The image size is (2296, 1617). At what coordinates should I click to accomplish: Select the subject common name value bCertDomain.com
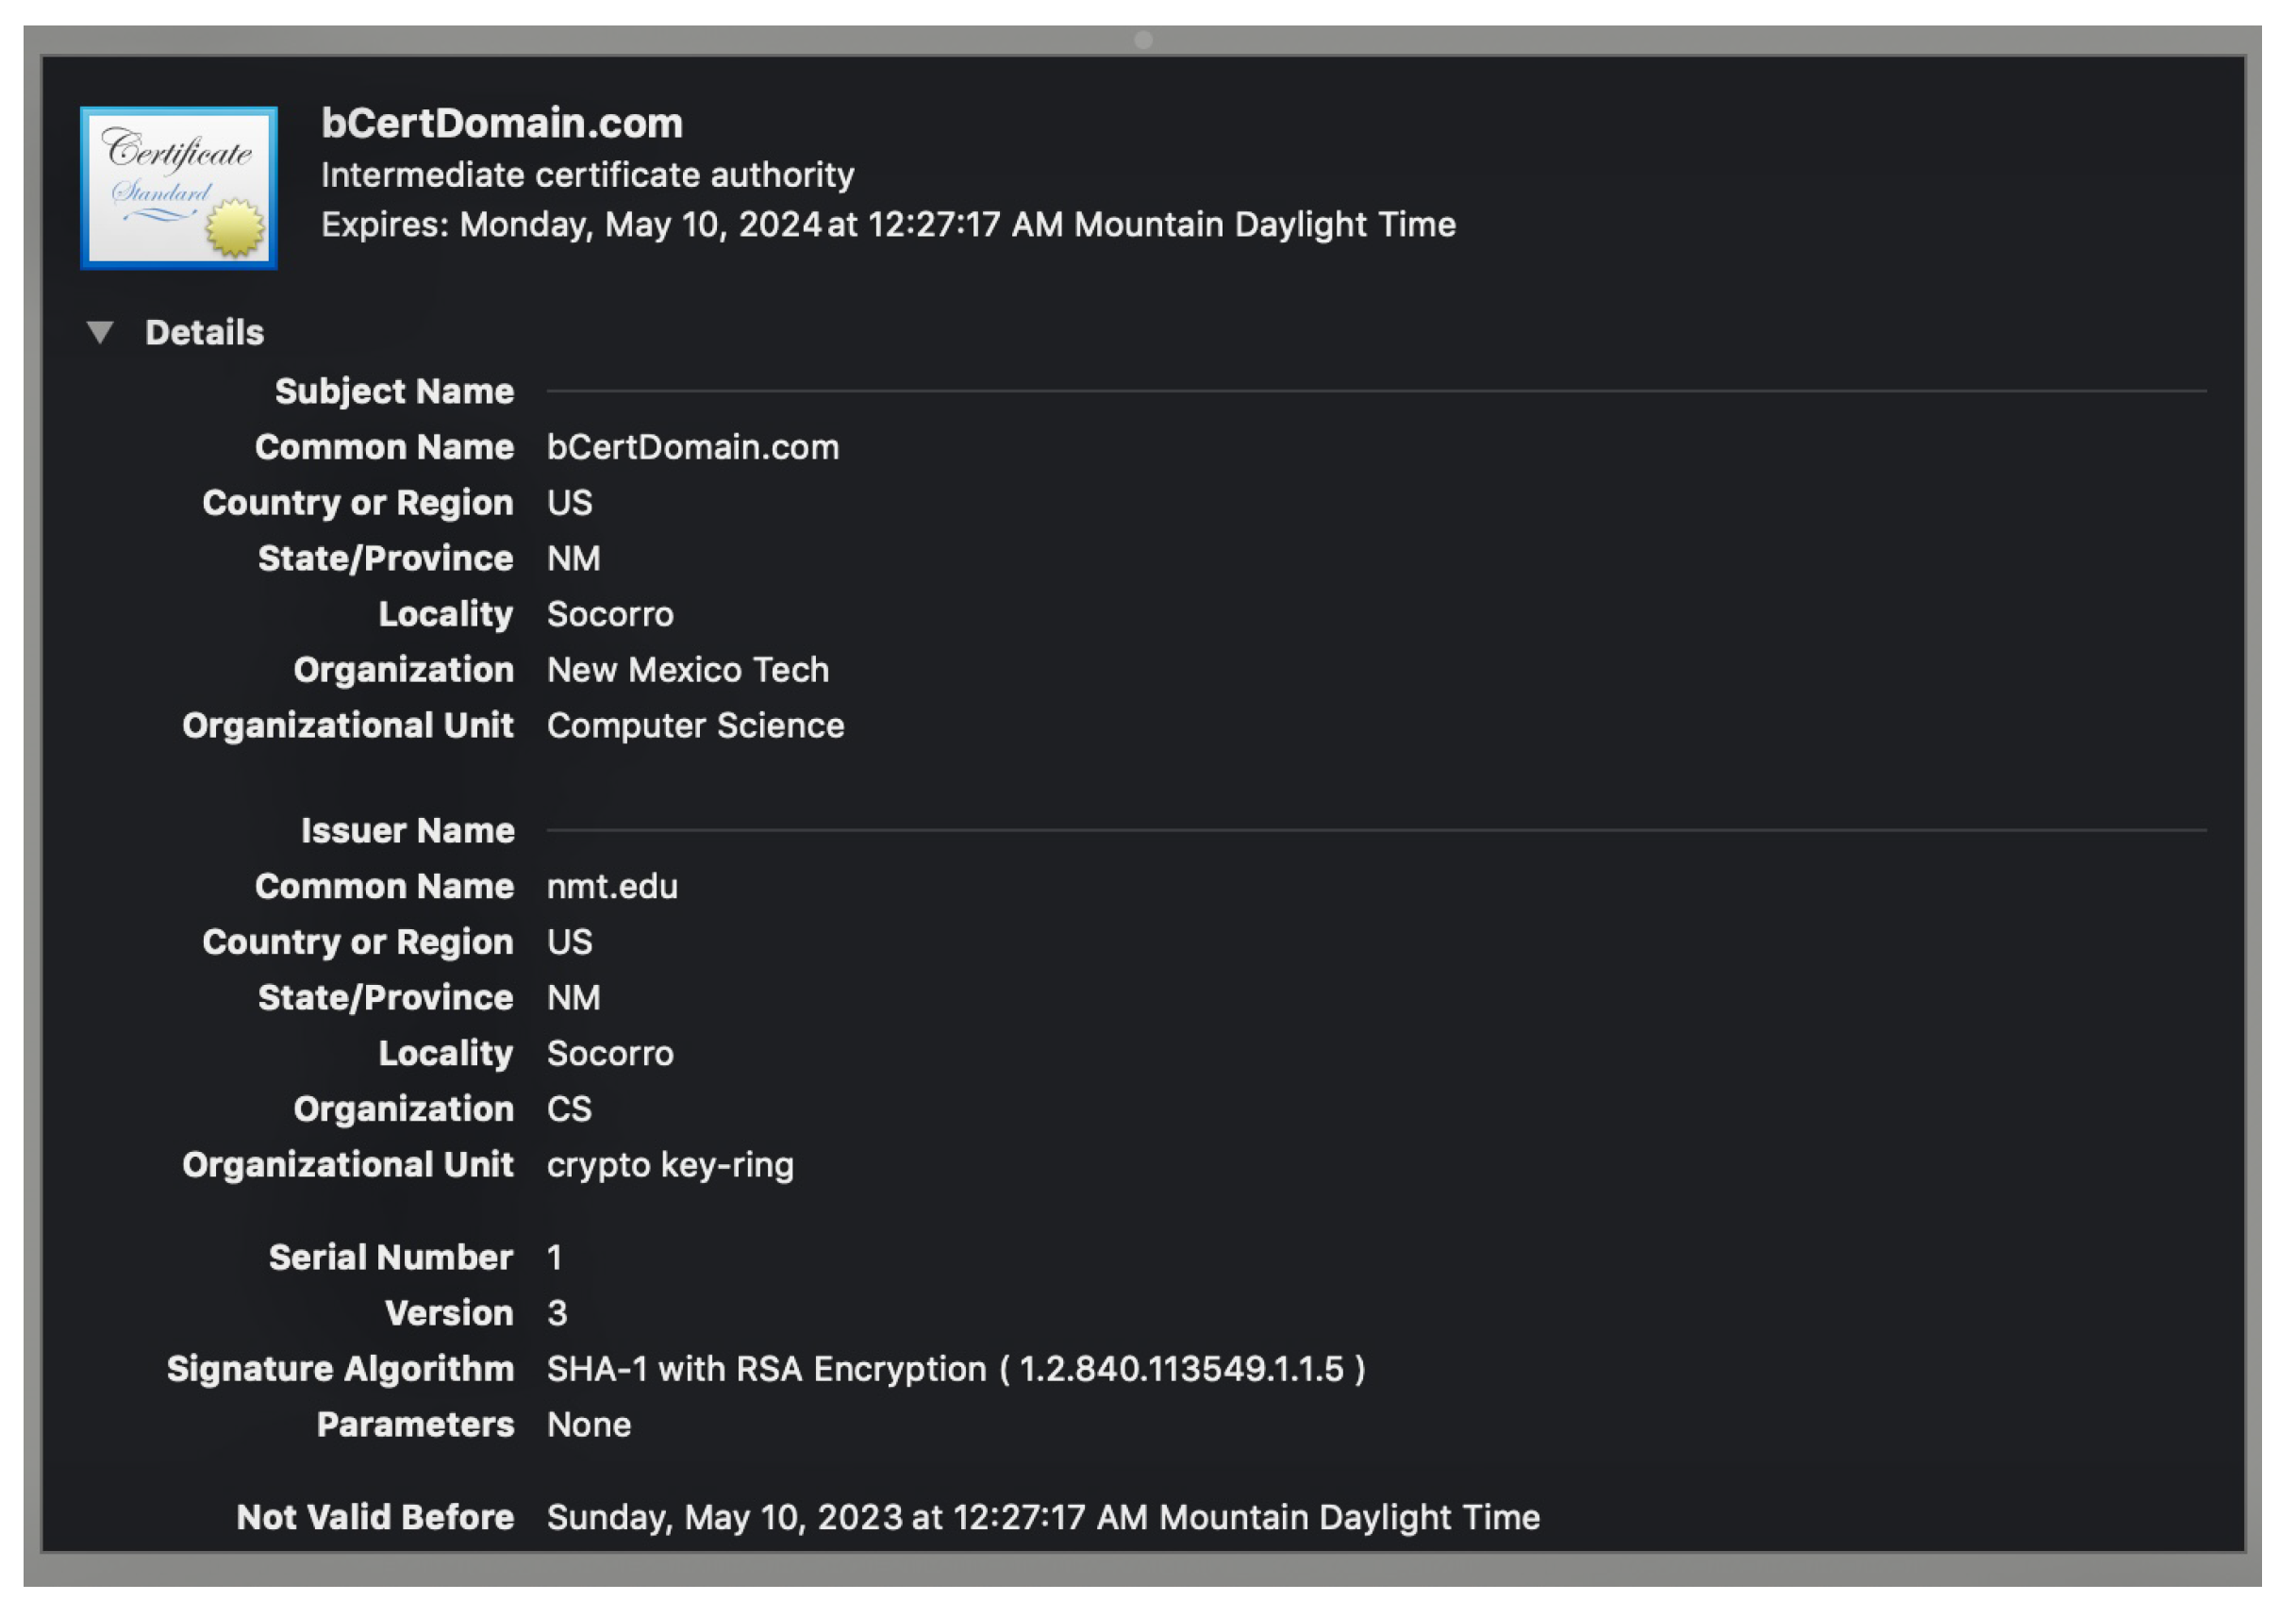coord(692,448)
